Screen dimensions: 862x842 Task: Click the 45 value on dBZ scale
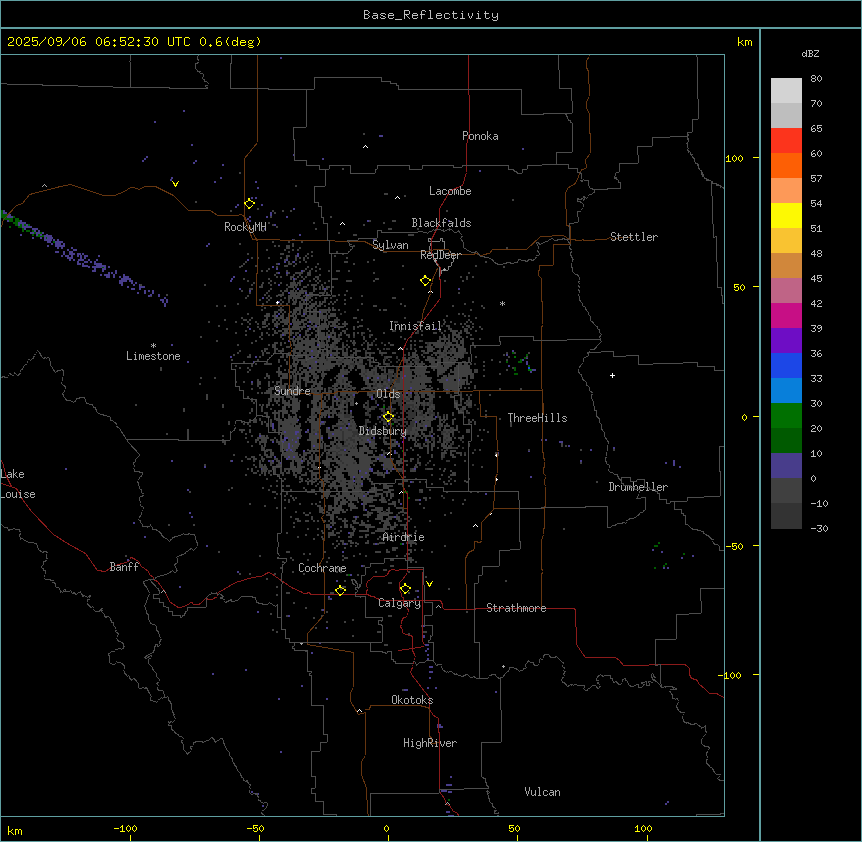tap(816, 279)
